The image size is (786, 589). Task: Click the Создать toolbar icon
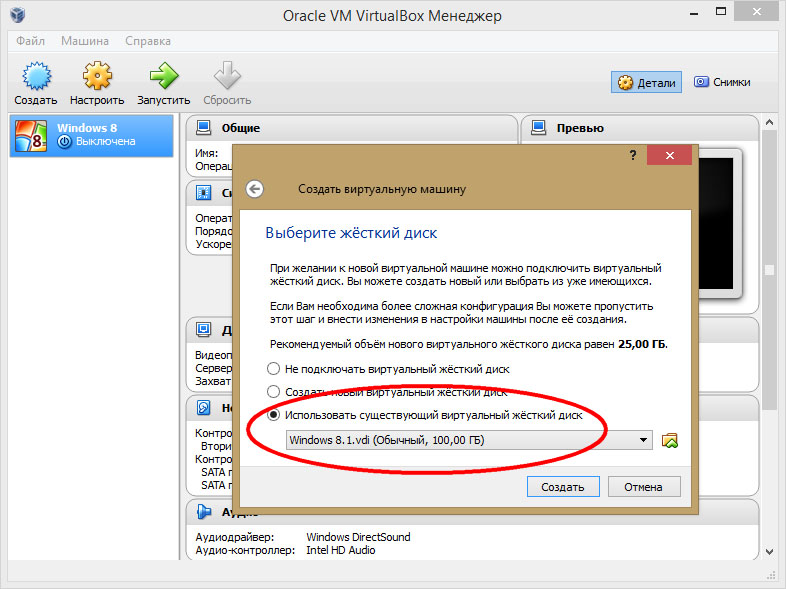(36, 76)
